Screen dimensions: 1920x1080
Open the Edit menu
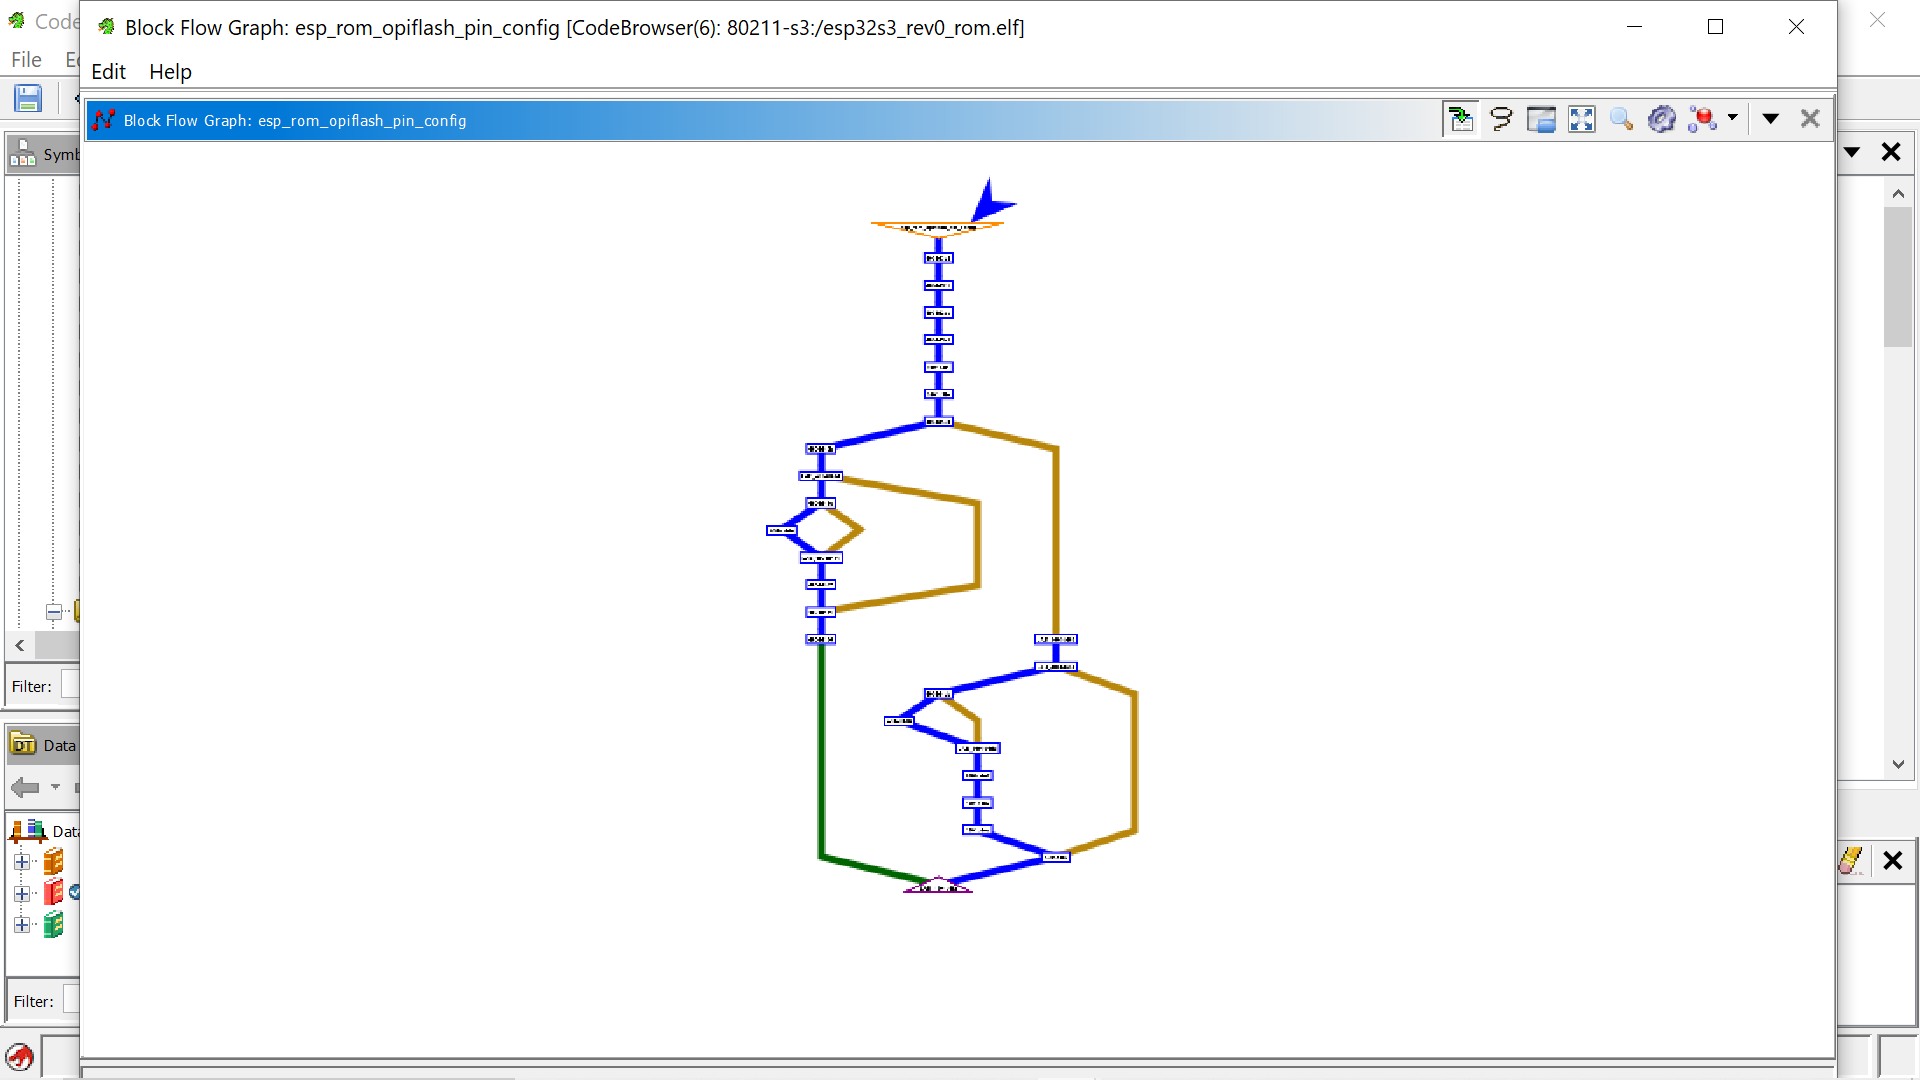coord(108,72)
